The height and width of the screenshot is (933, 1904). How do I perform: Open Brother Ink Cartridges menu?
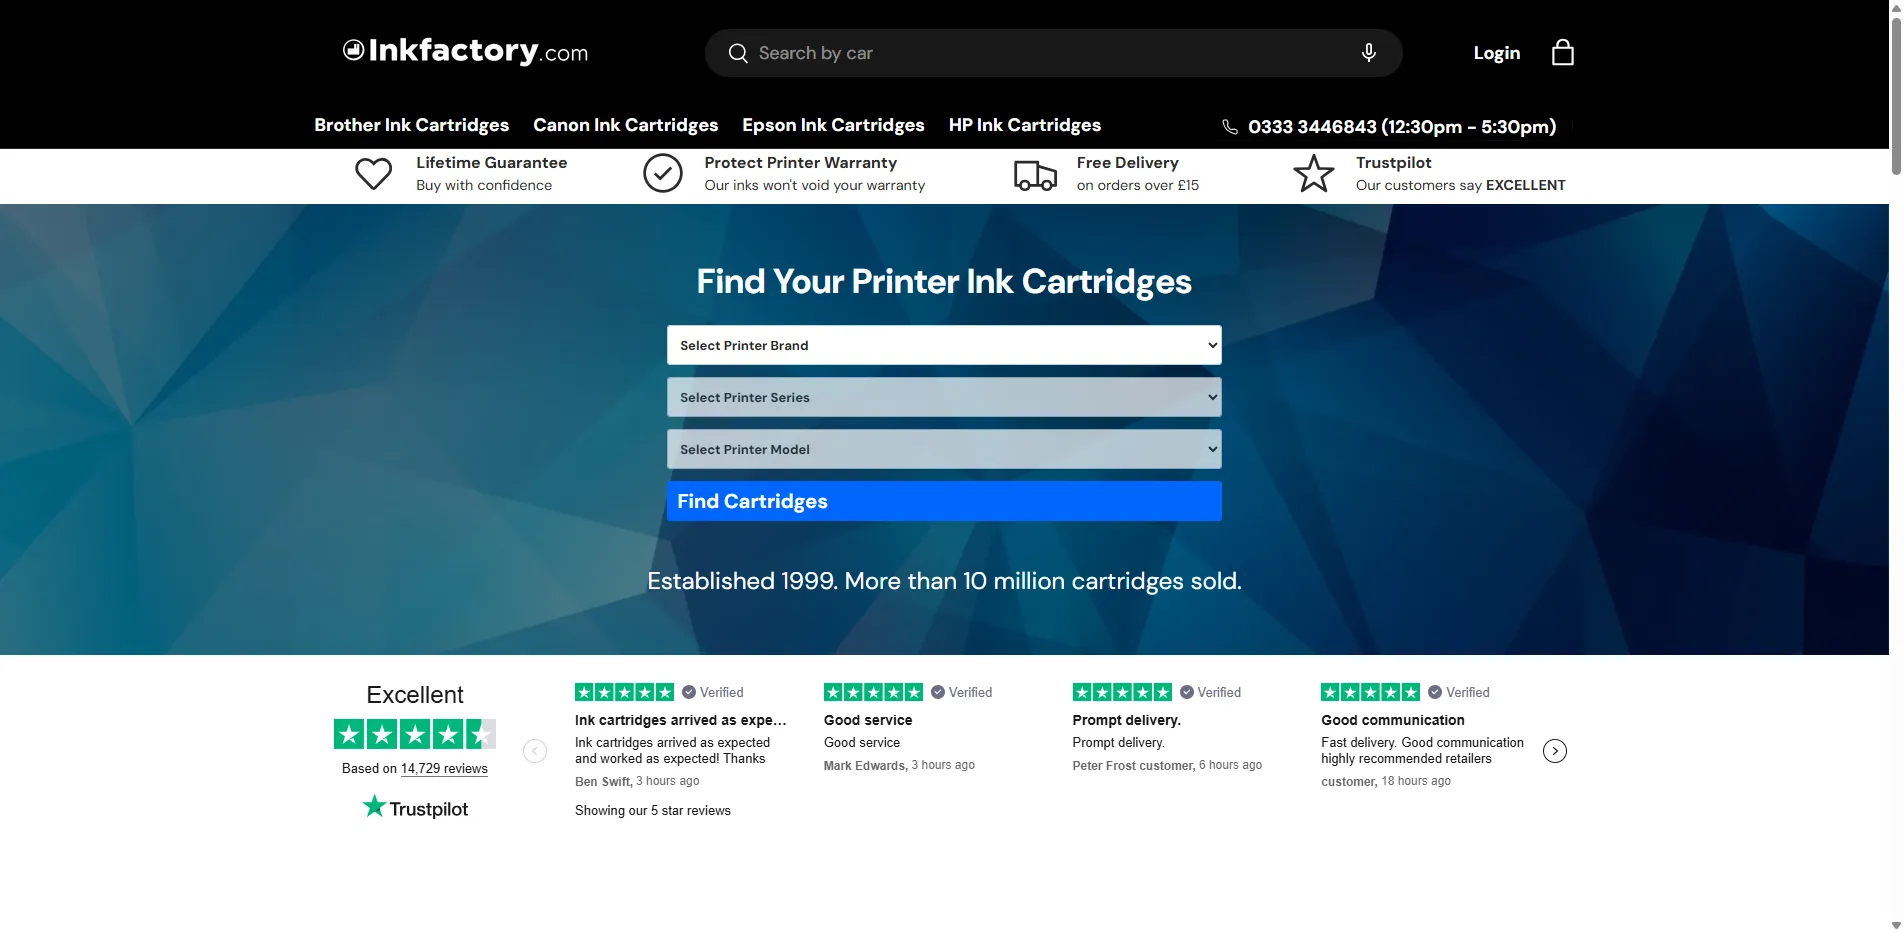(x=411, y=125)
